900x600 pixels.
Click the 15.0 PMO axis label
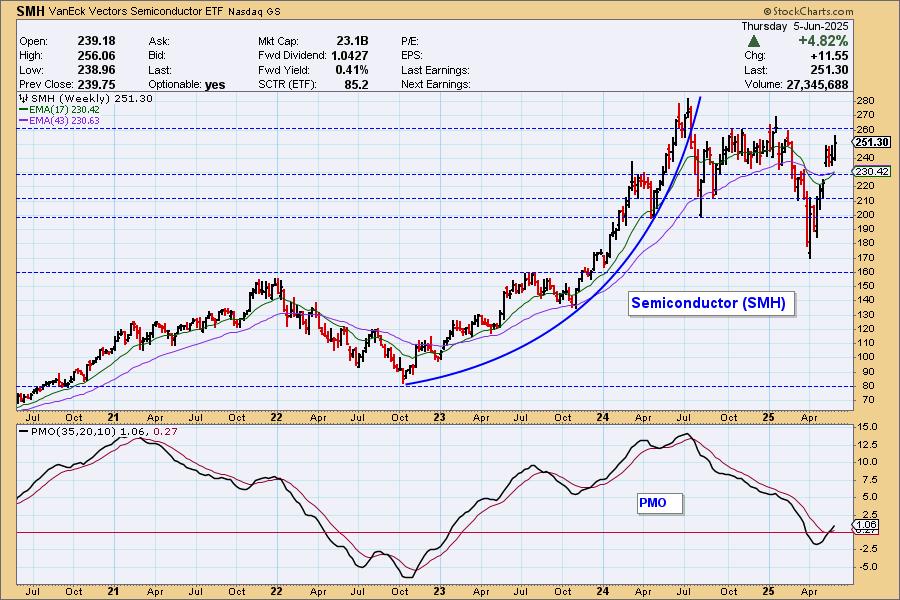(866, 427)
